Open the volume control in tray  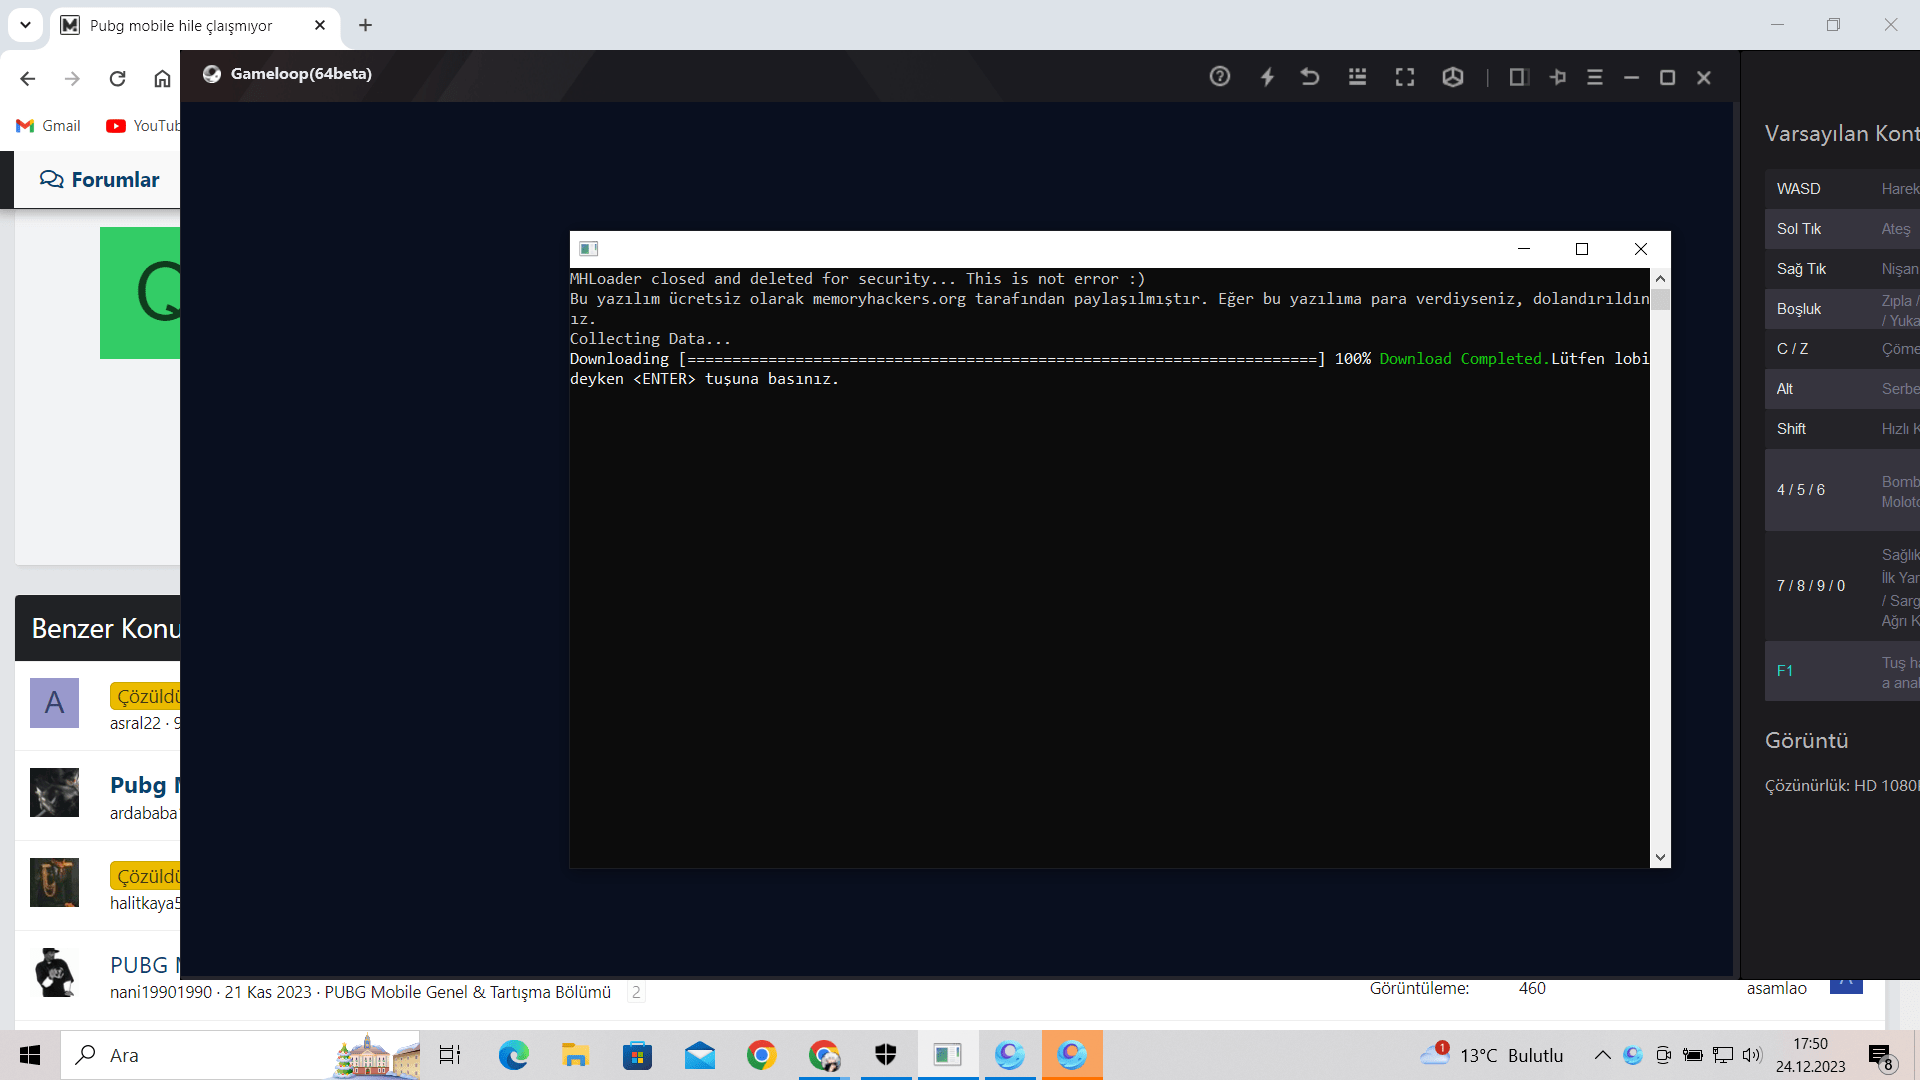point(1751,1055)
